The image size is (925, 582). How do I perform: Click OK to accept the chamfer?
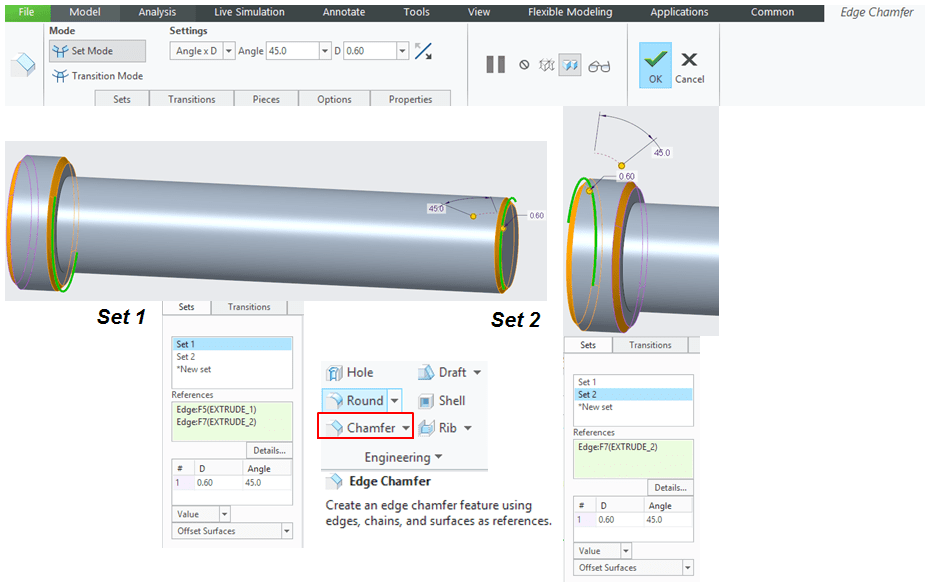[655, 65]
